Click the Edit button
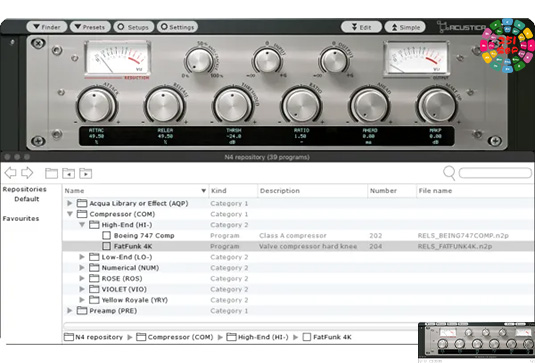This screenshot has height=363, width=535. point(361,27)
